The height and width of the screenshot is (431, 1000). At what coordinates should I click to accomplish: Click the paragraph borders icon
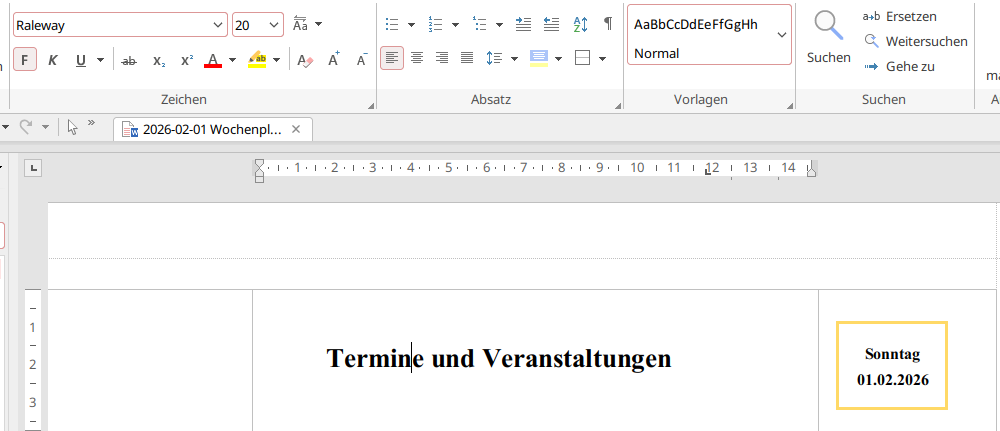tap(582, 59)
